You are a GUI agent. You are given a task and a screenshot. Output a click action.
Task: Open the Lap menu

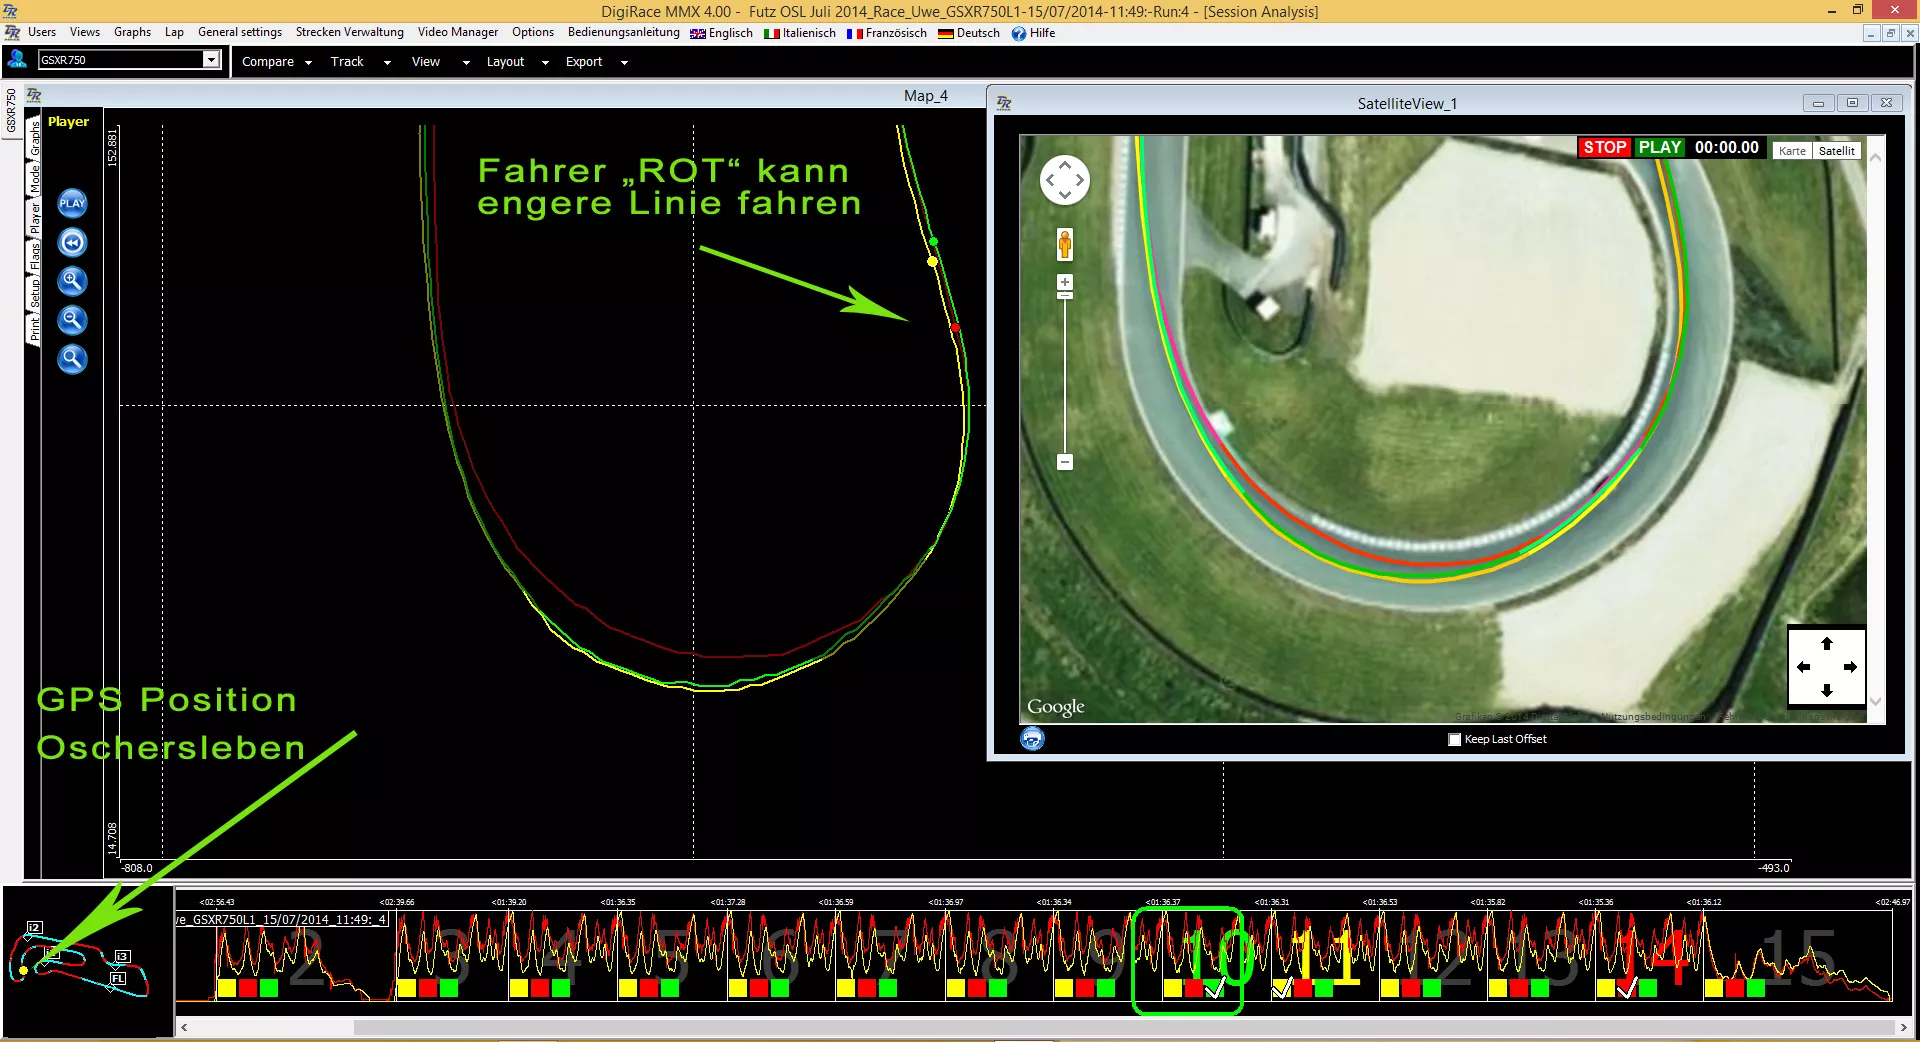[x=174, y=32]
